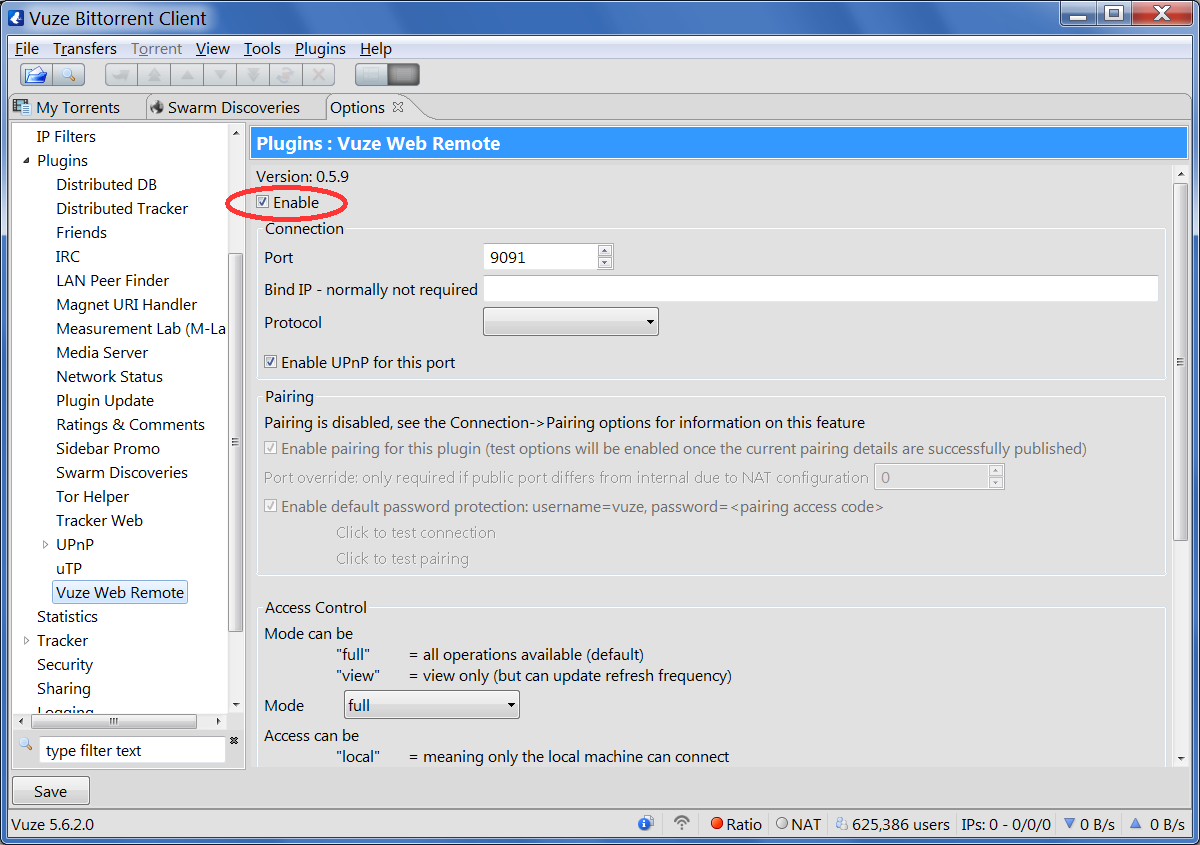Click the greyed curved-arrow run toolbar icon
1200x845 pixels.
tap(121, 74)
